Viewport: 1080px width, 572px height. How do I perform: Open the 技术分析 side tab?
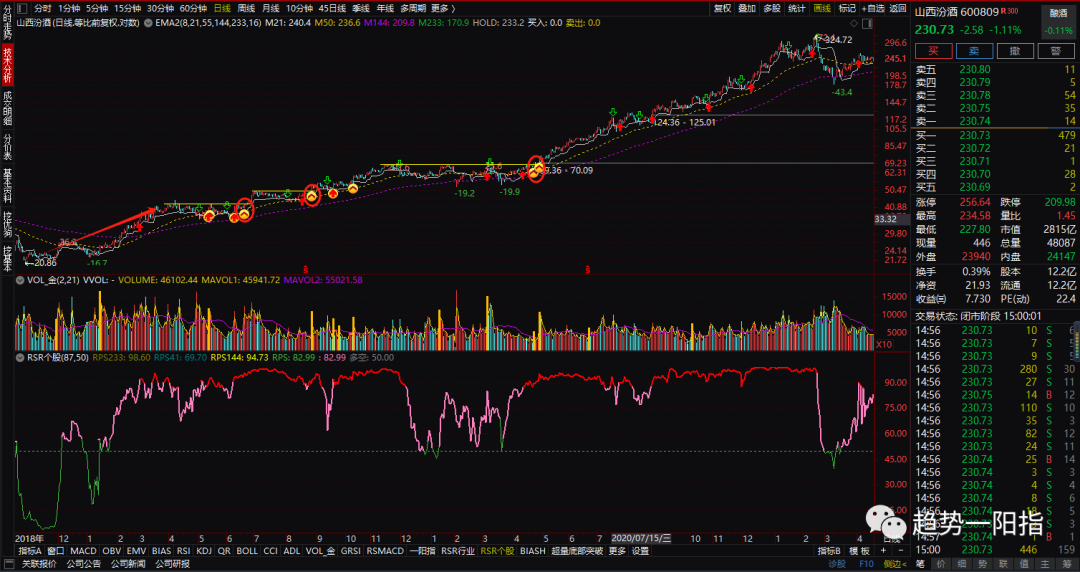pyautogui.click(x=7, y=65)
